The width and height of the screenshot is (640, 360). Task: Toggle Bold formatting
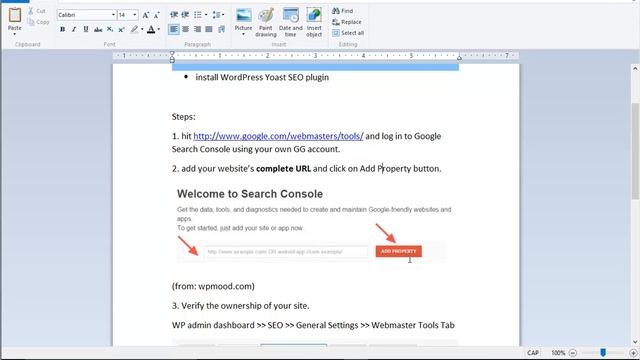[x=62, y=29]
